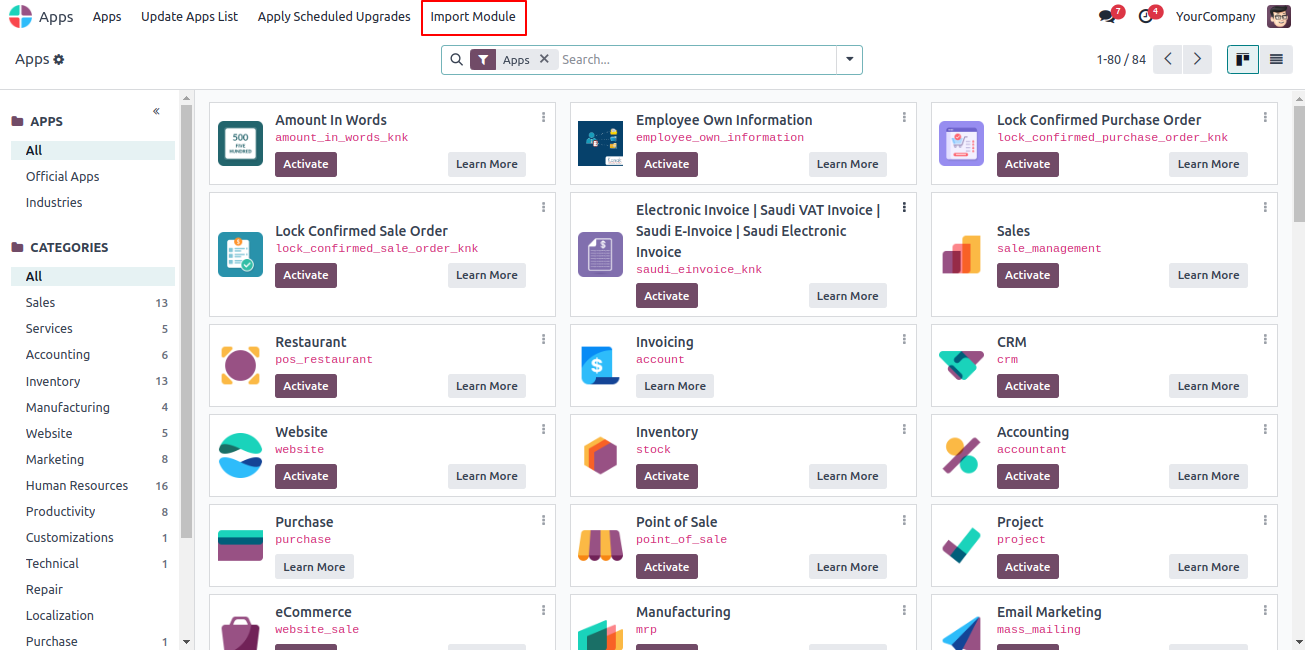Go to previous page of apps
1305x650 pixels.
[1167, 59]
